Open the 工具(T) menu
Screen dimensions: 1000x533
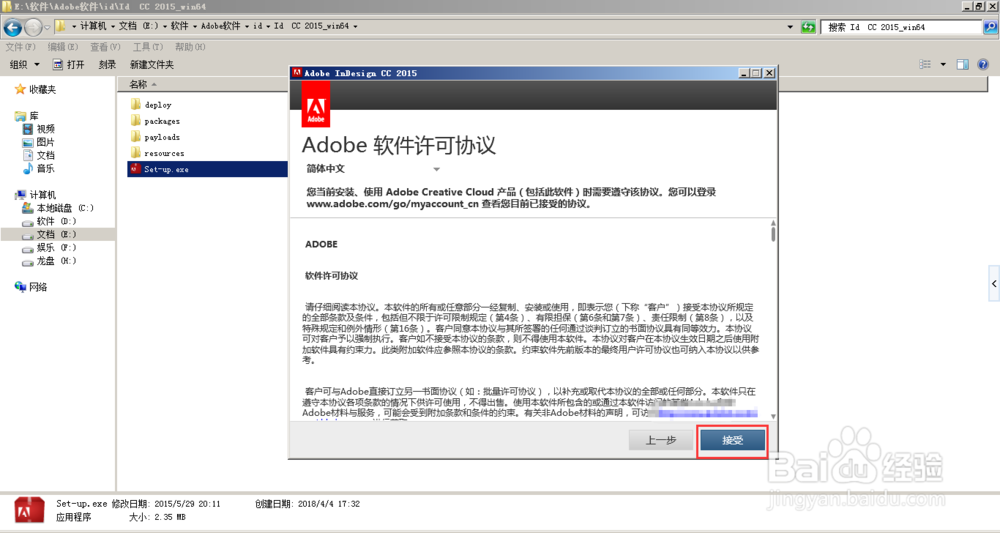coord(148,47)
